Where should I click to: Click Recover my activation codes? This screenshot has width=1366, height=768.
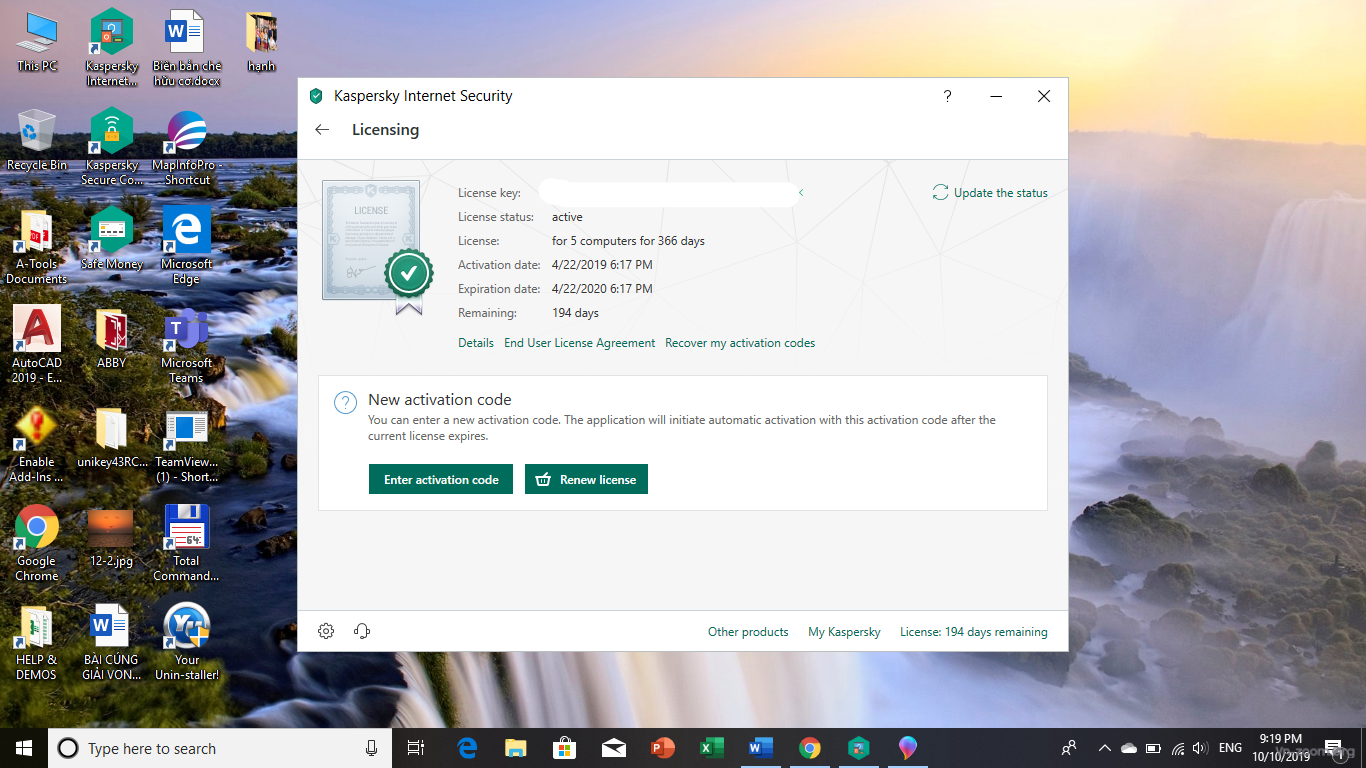(740, 343)
